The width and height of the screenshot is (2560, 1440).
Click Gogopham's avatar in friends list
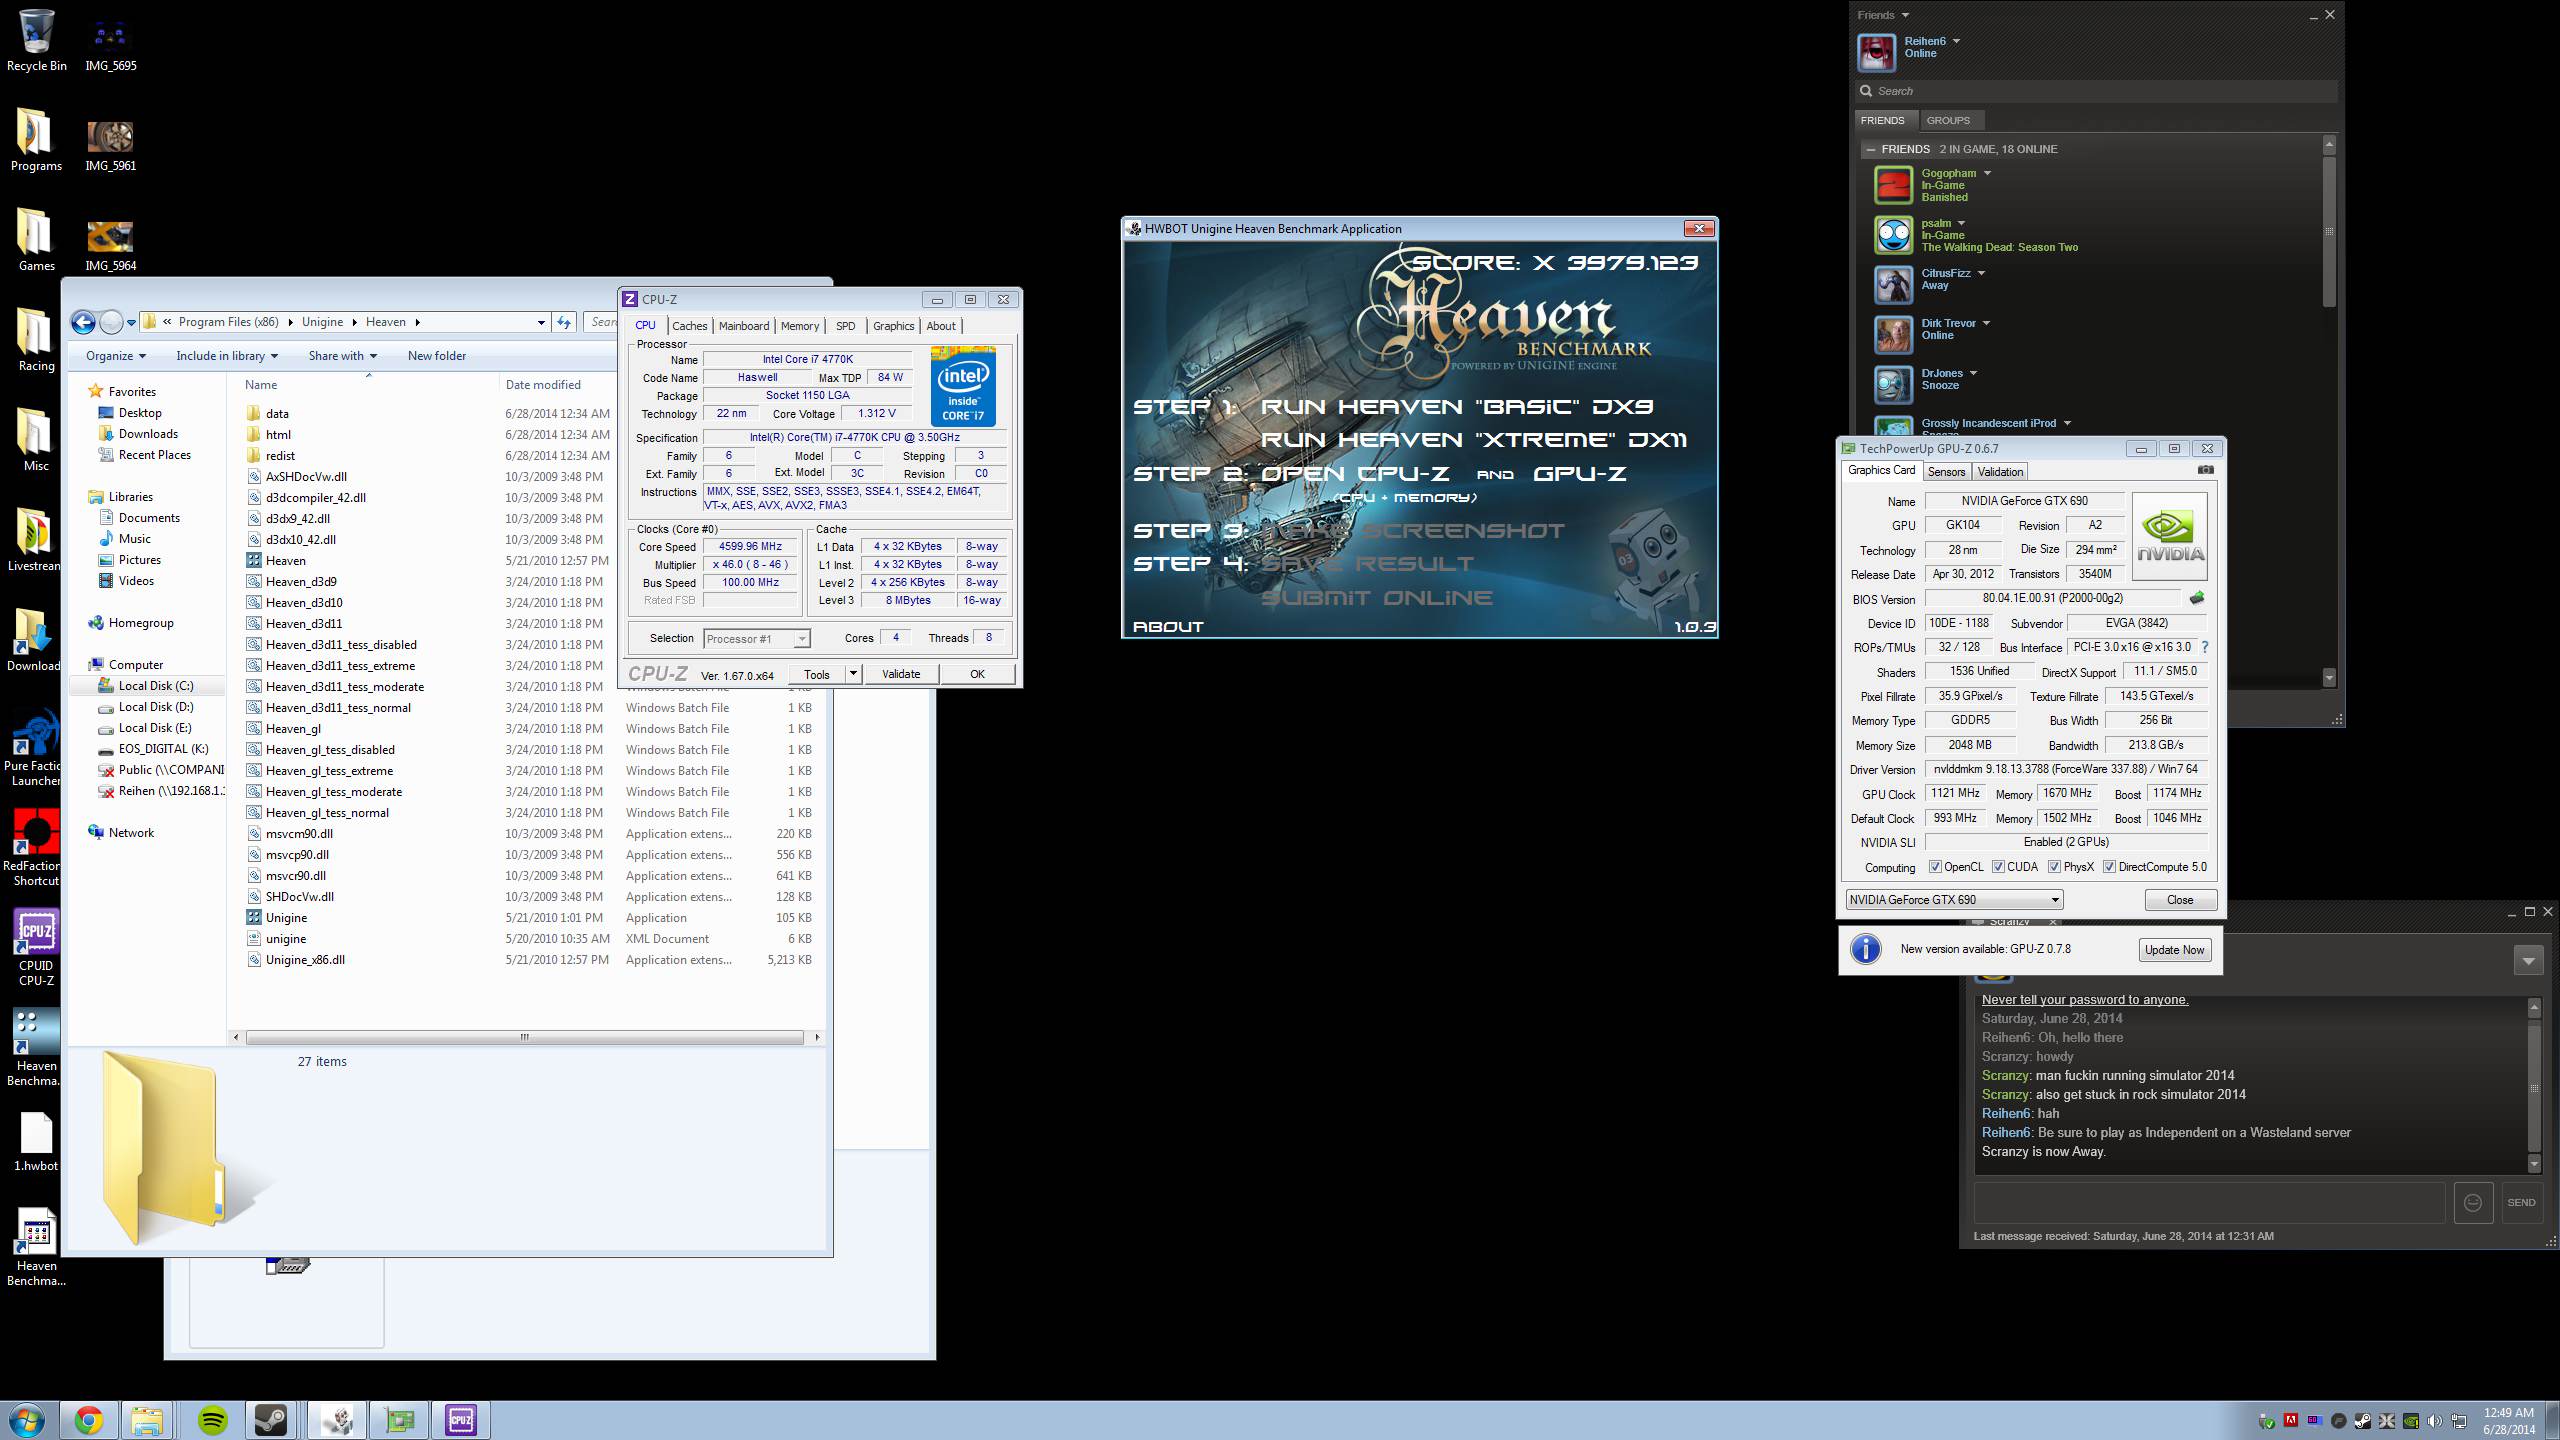(1893, 185)
